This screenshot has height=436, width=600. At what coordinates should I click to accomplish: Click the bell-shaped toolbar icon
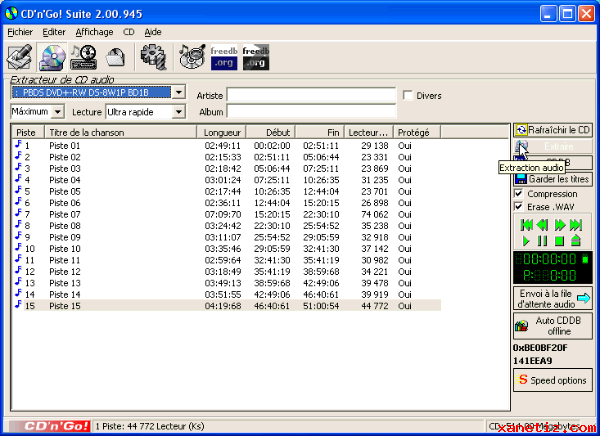pyautogui.click(x=116, y=57)
